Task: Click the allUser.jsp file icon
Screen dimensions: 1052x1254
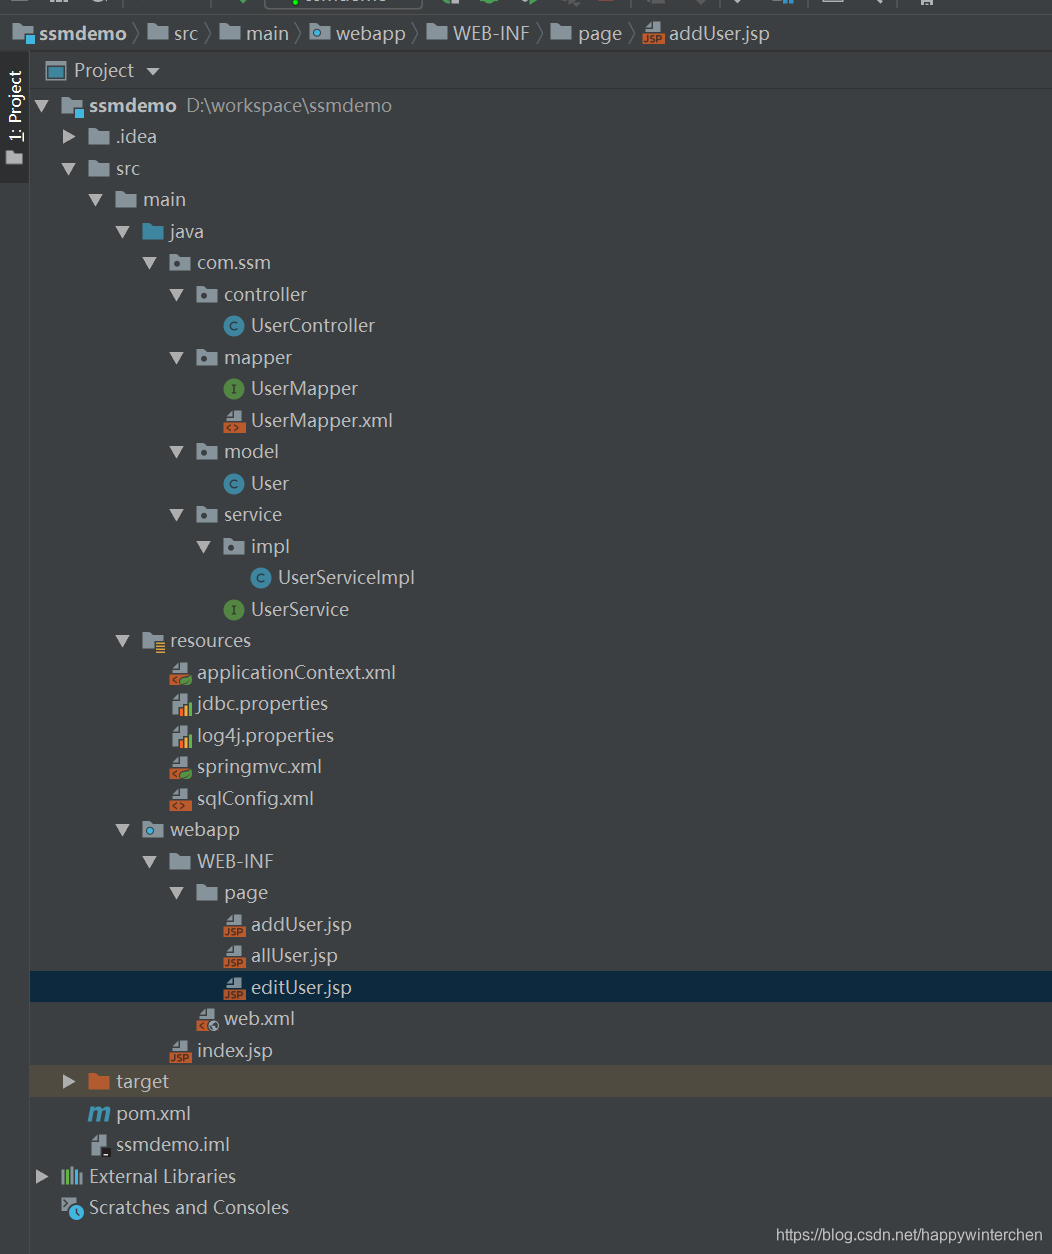Action: pos(234,956)
